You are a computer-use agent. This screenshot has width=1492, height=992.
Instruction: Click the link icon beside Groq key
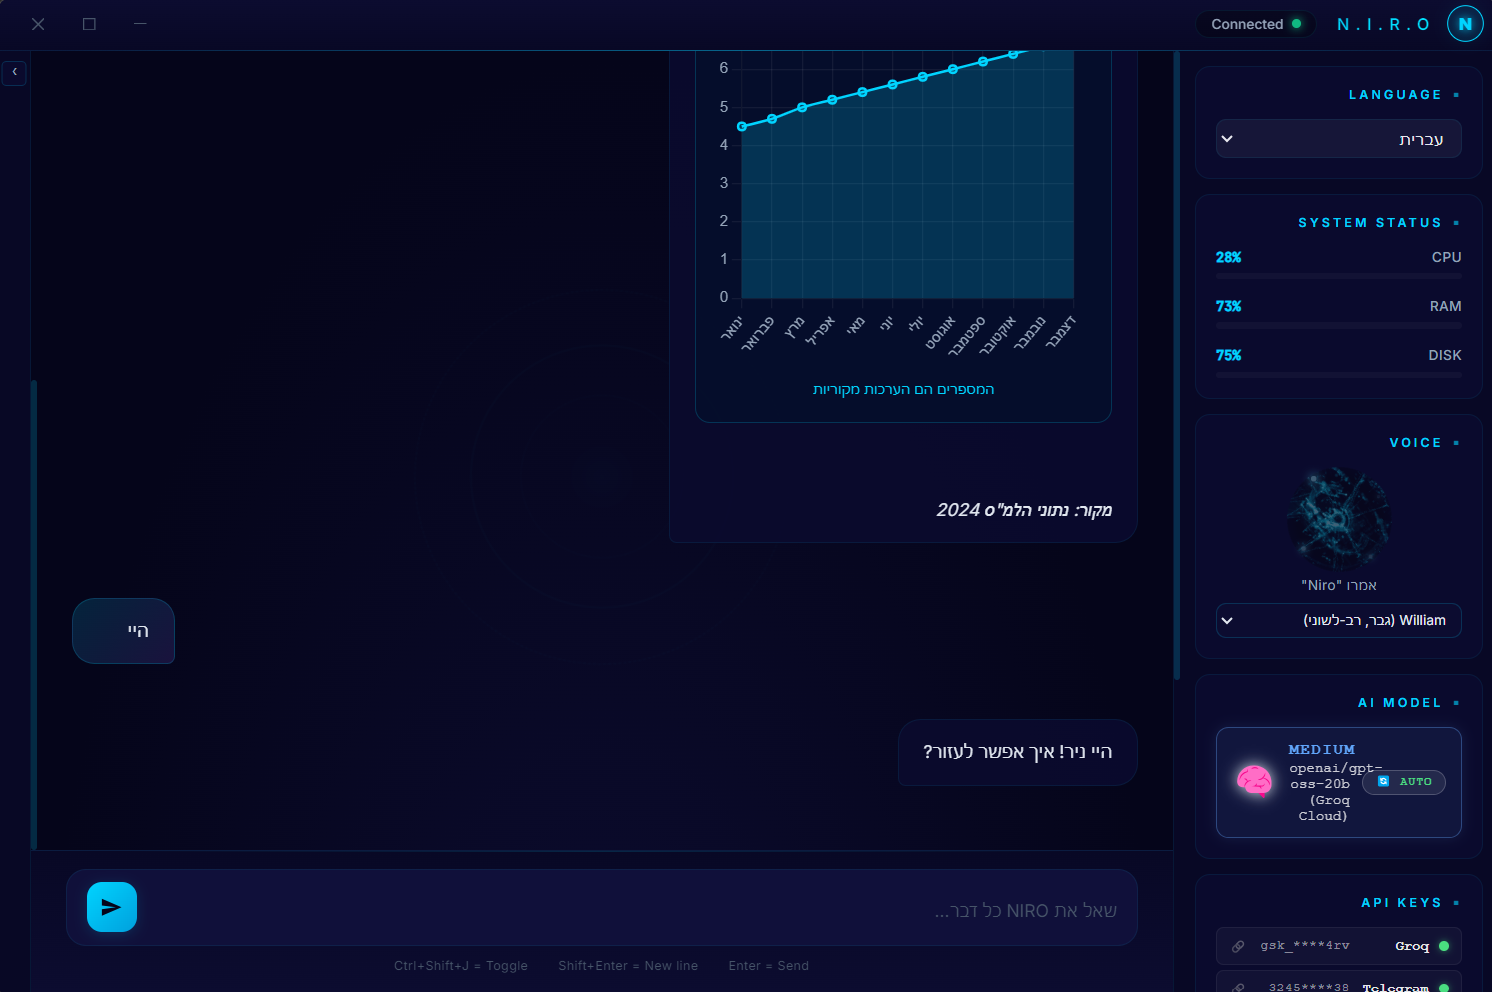(x=1238, y=946)
